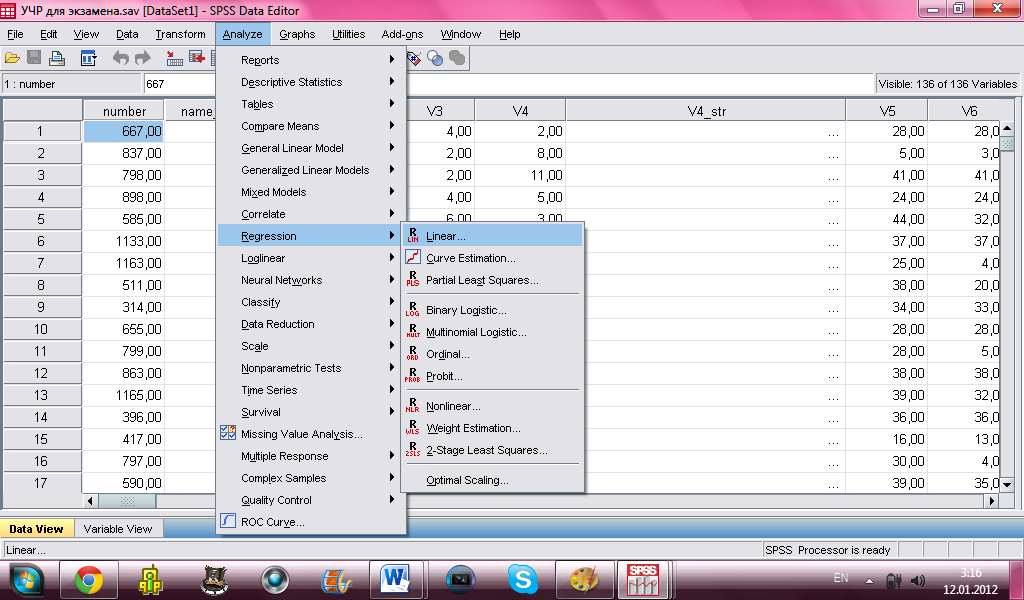Show hidden tray icons arrow
This screenshot has height=600, width=1024.
point(869,580)
